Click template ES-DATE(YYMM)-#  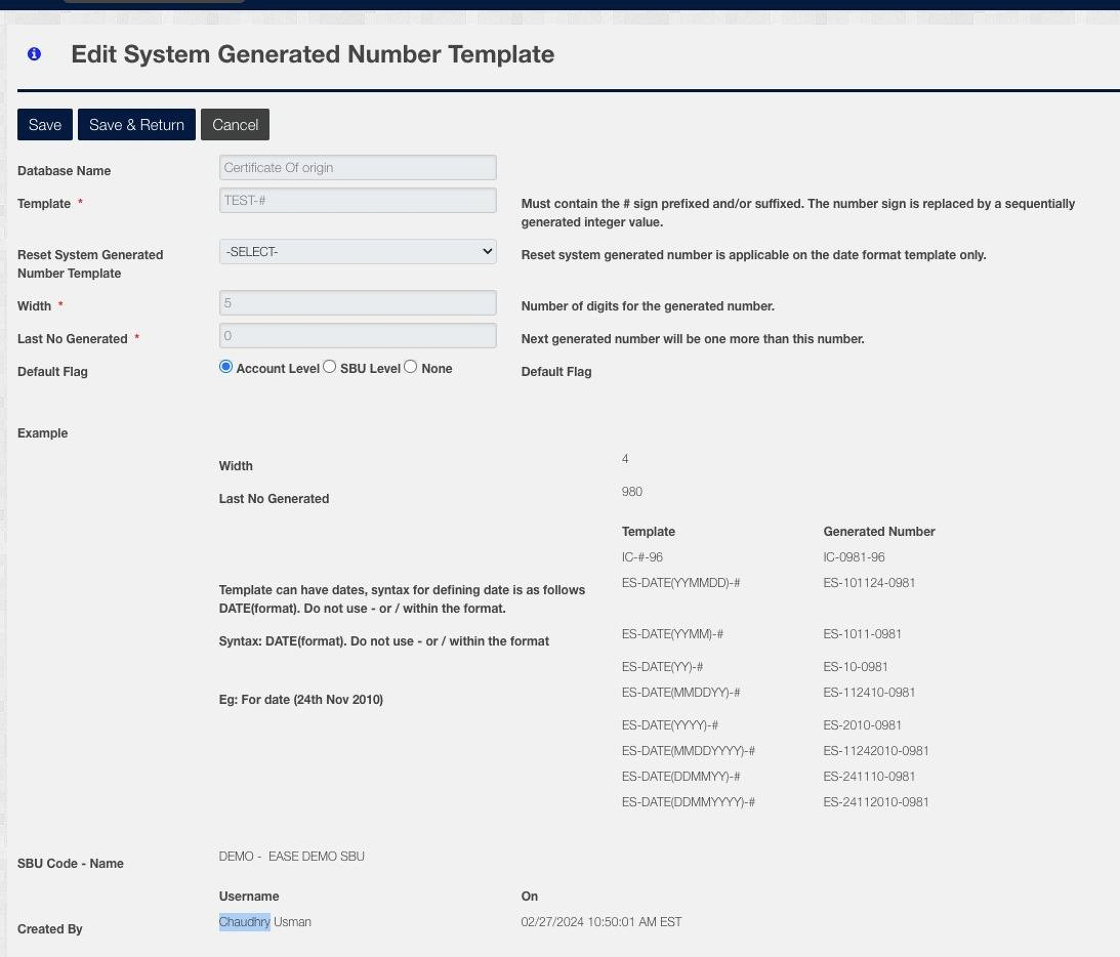(x=672, y=634)
